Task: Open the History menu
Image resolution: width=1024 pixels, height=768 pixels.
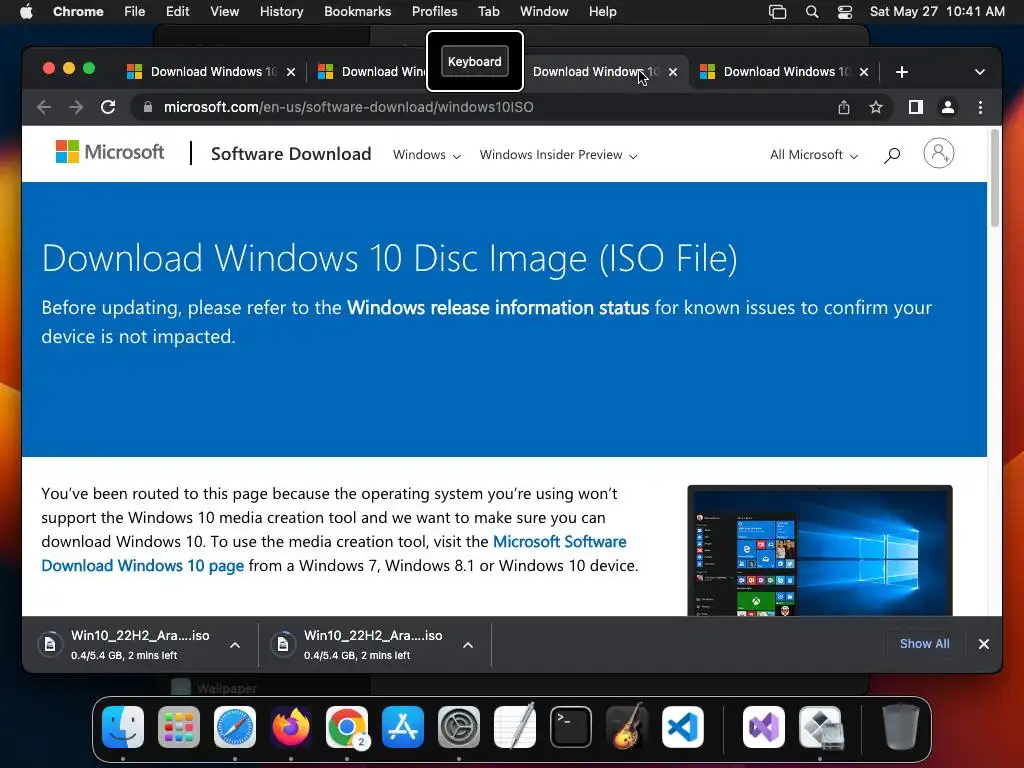Action: (281, 12)
